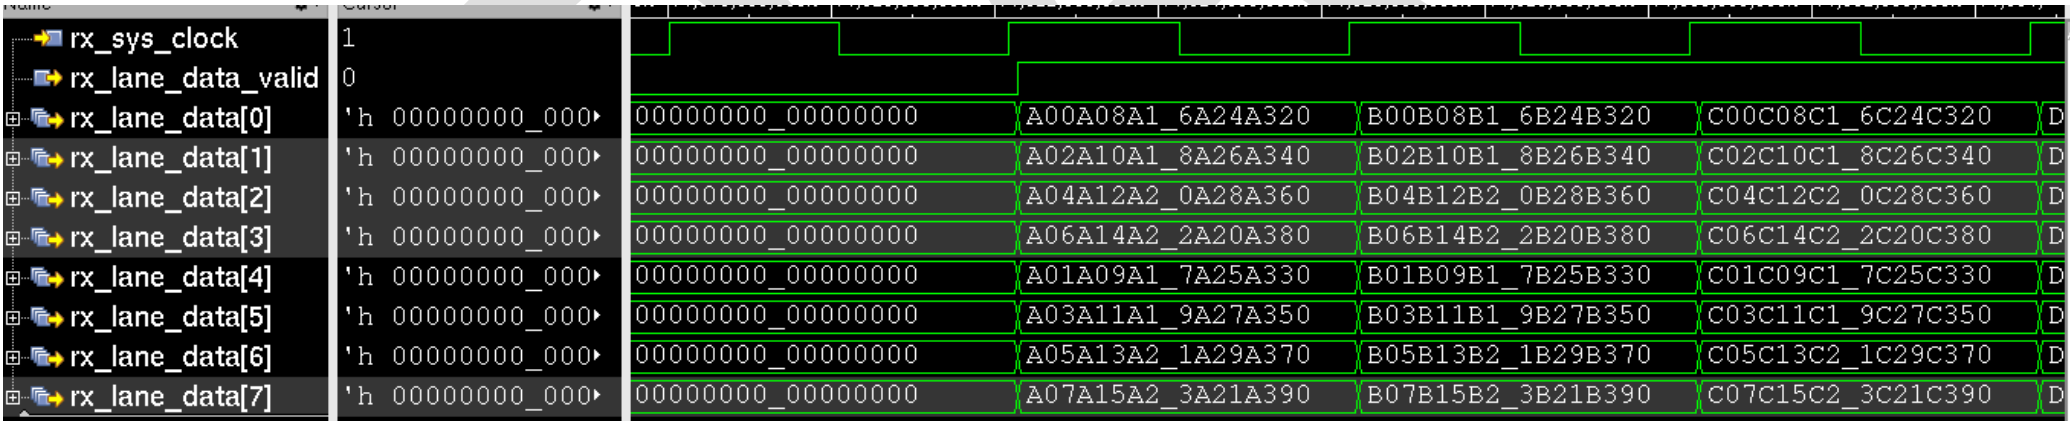This screenshot has width=2070, height=421.
Task: Click waveform value B01B09B1_7B25B330
Action: (1509, 275)
